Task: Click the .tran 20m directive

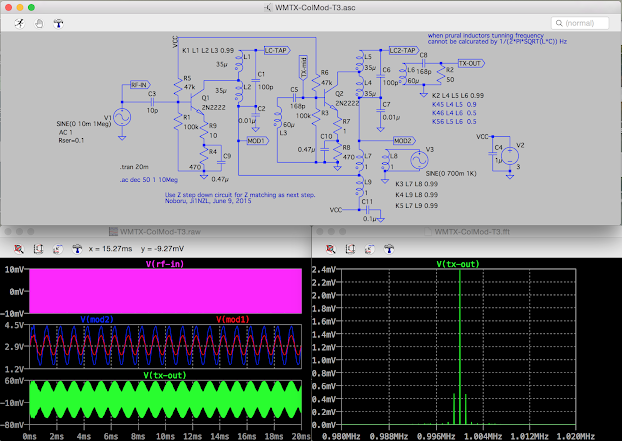Action: pyautogui.click(x=134, y=167)
